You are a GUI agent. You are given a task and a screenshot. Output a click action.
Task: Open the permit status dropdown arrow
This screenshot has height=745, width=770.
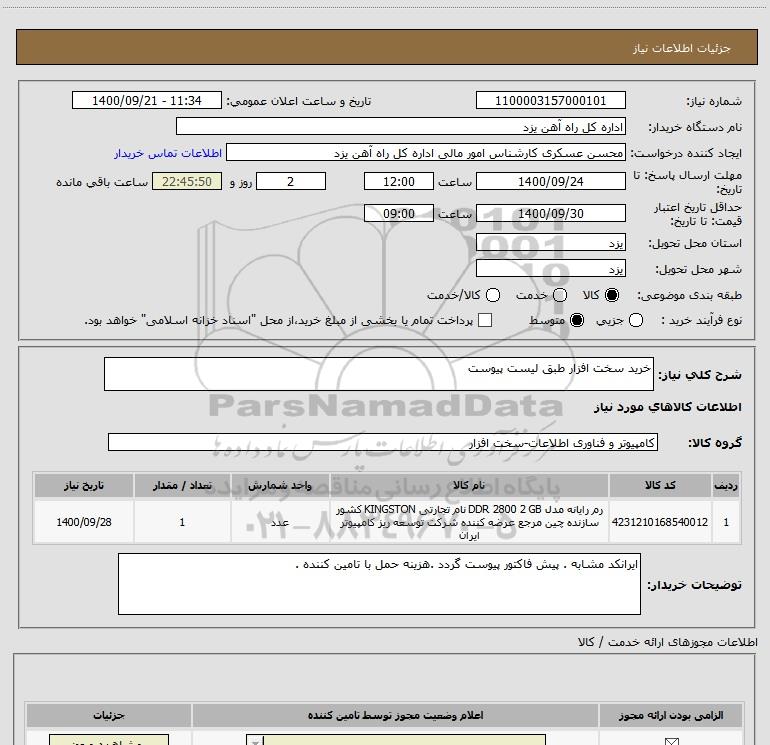point(255,741)
